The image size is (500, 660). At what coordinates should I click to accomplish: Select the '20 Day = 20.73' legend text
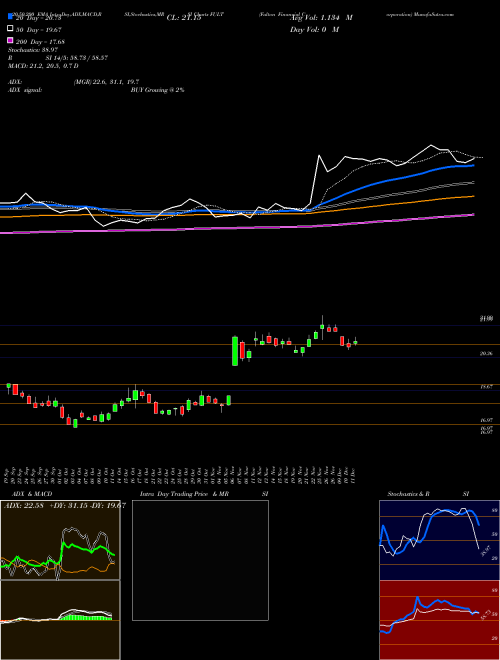(x=38, y=18)
